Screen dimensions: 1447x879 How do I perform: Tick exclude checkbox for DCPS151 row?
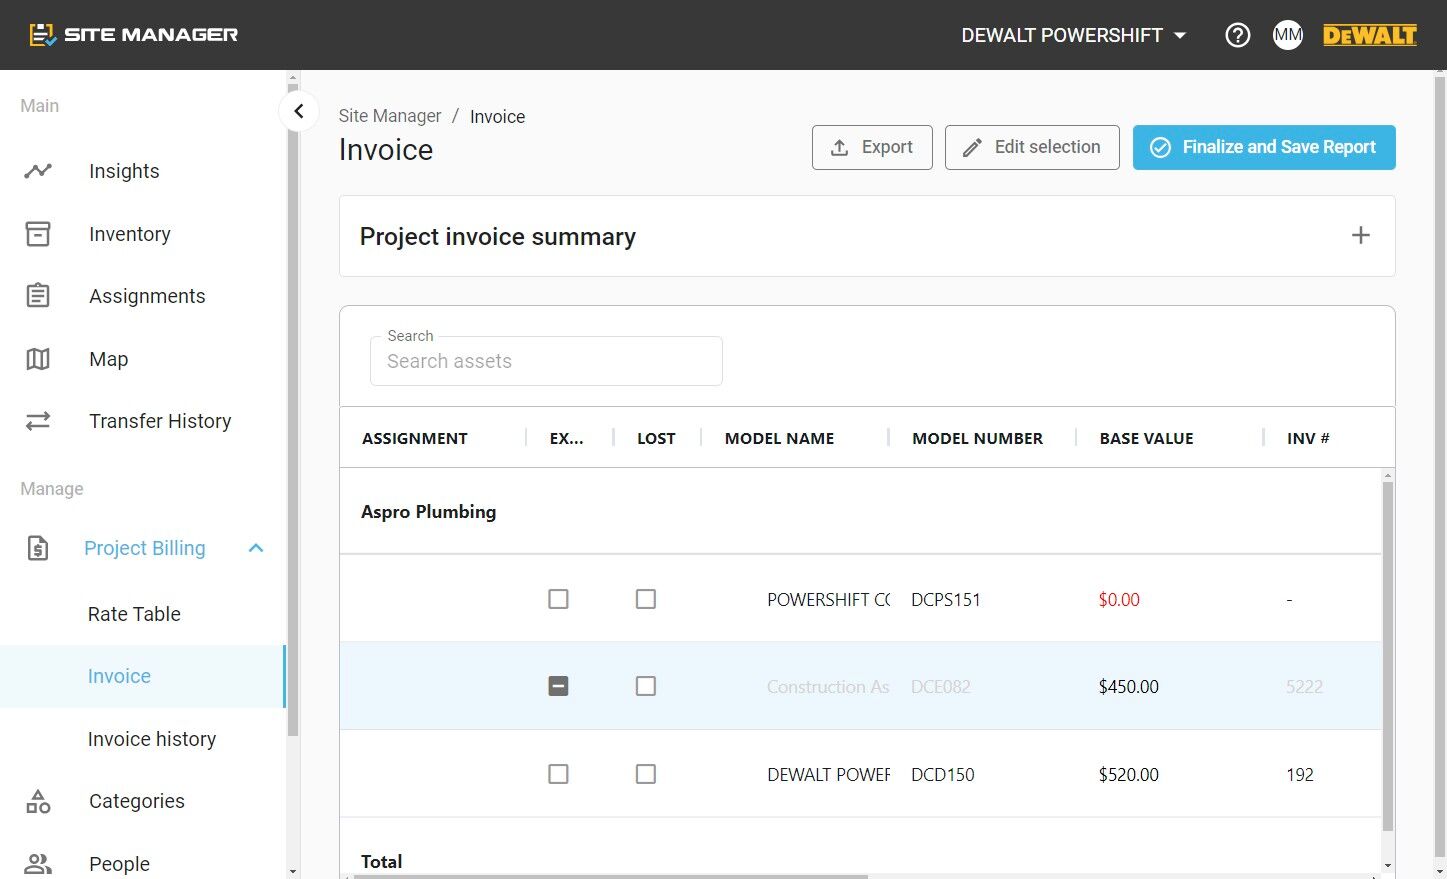558,599
